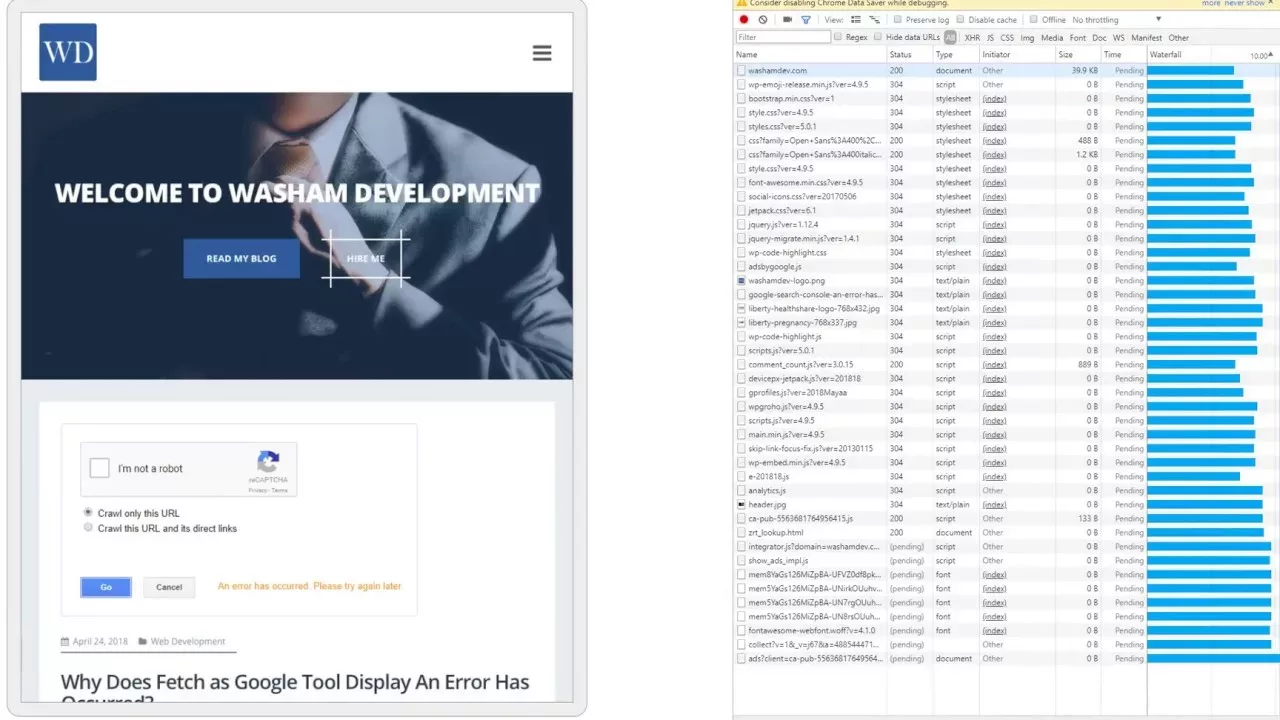Tick the Offline checkbox
Viewport: 1280px width, 720px height.
[x=1034, y=20]
